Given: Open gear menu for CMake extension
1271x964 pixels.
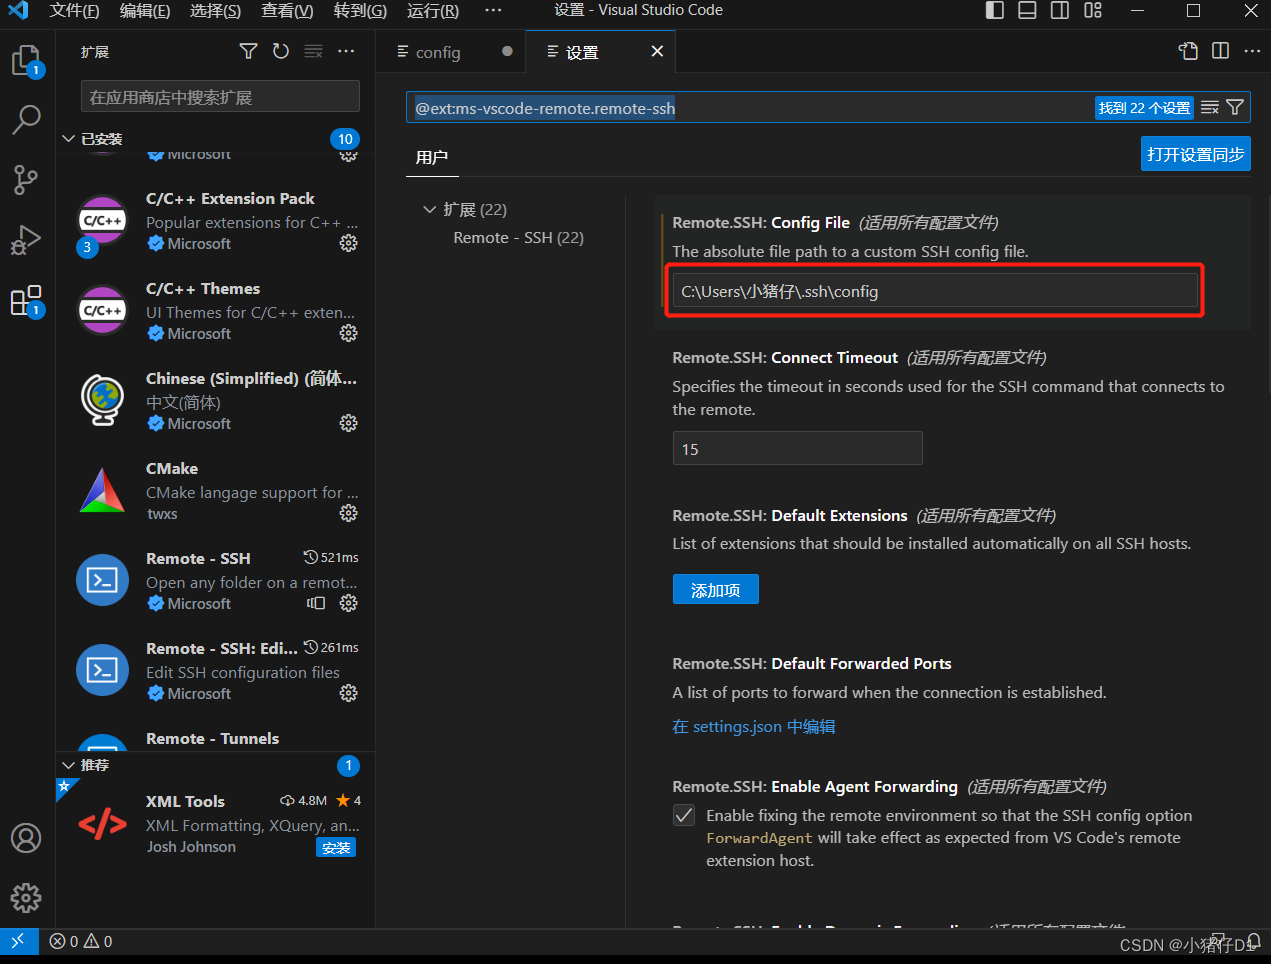Looking at the screenshot, I should coord(348,513).
